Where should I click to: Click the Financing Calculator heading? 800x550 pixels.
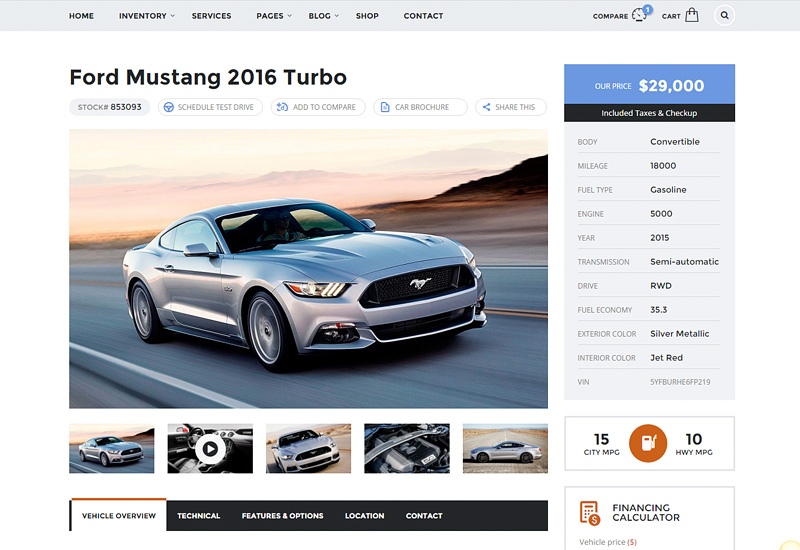pos(646,513)
